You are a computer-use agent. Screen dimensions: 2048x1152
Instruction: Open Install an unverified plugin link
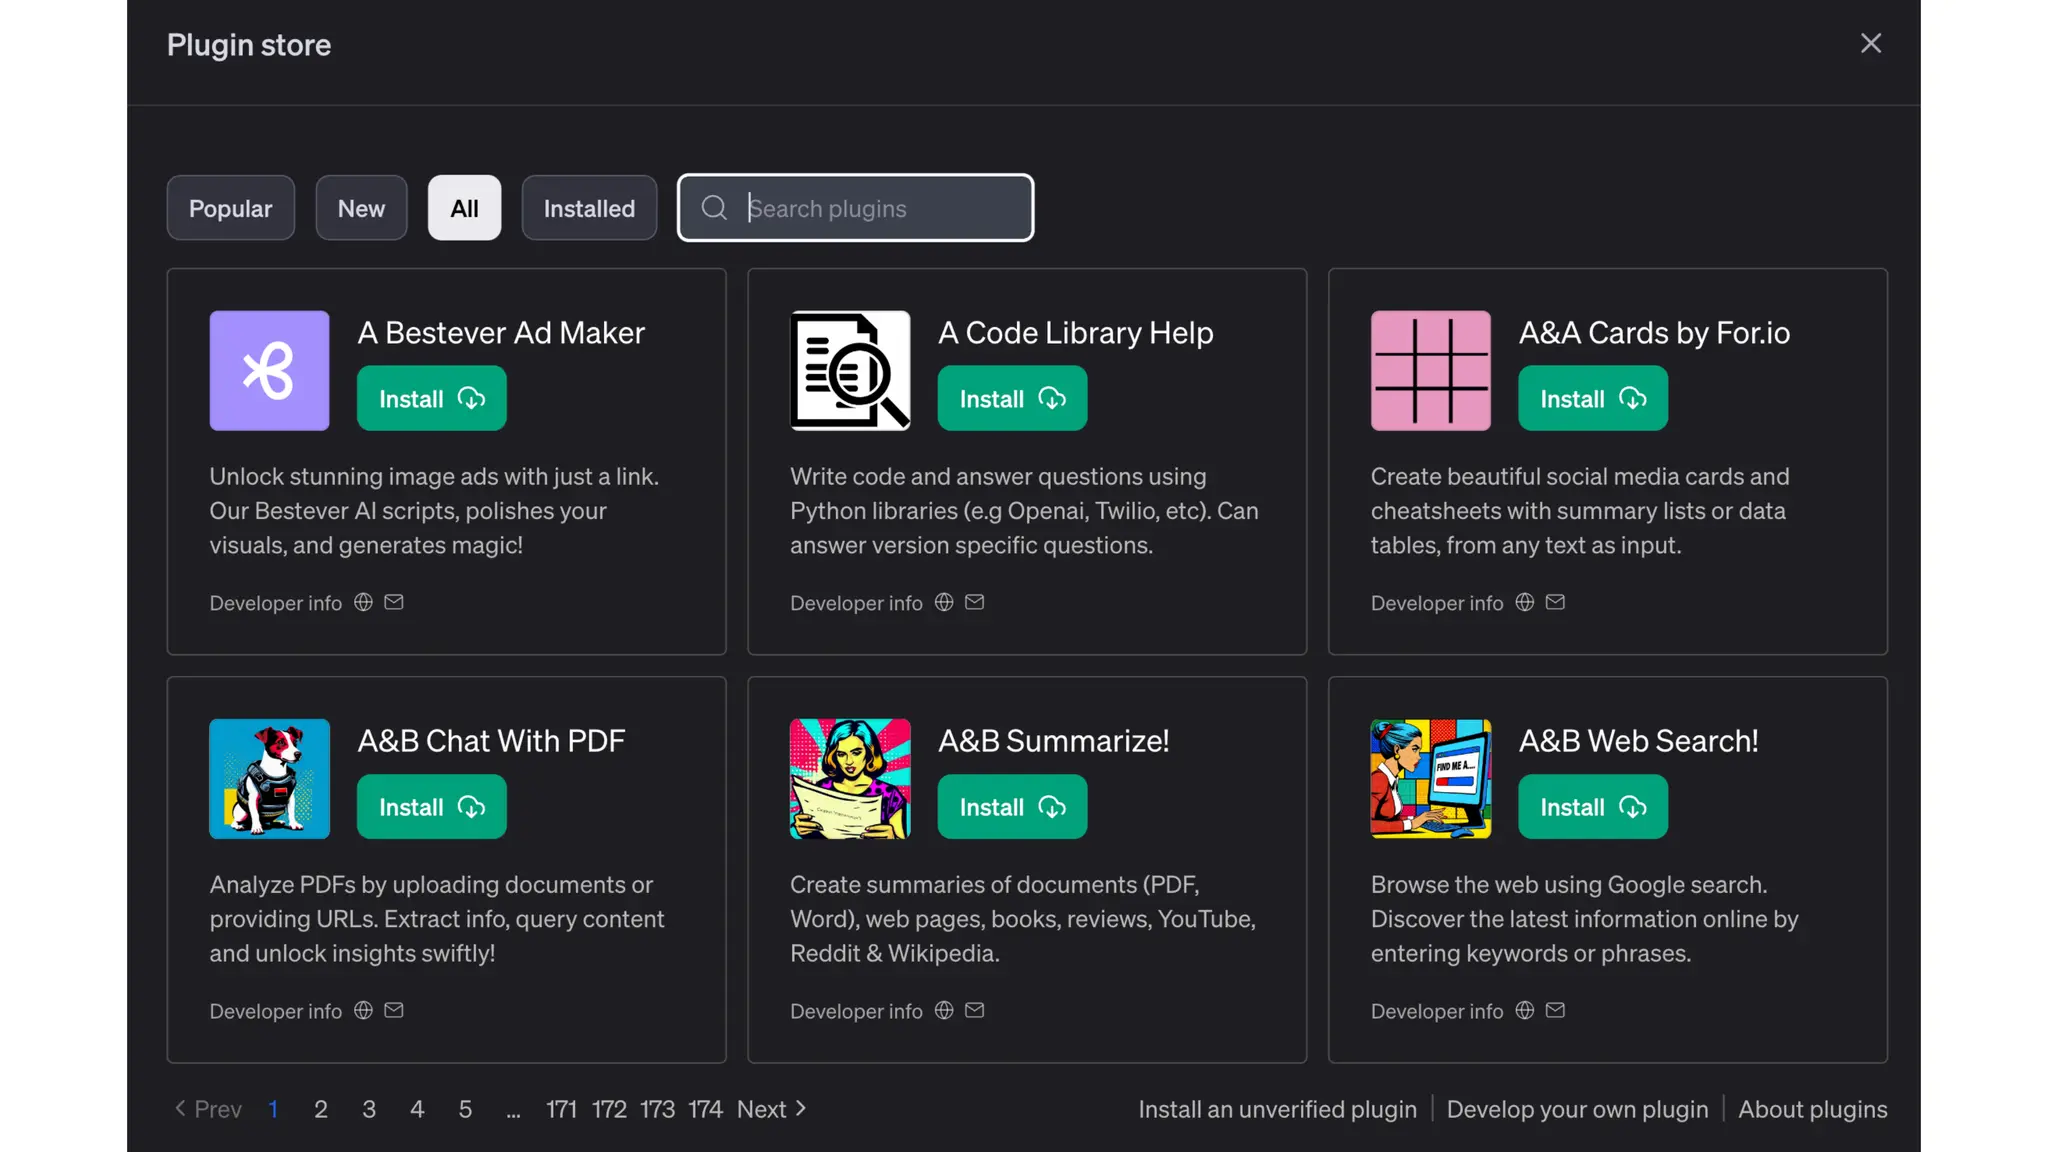point(1277,1109)
